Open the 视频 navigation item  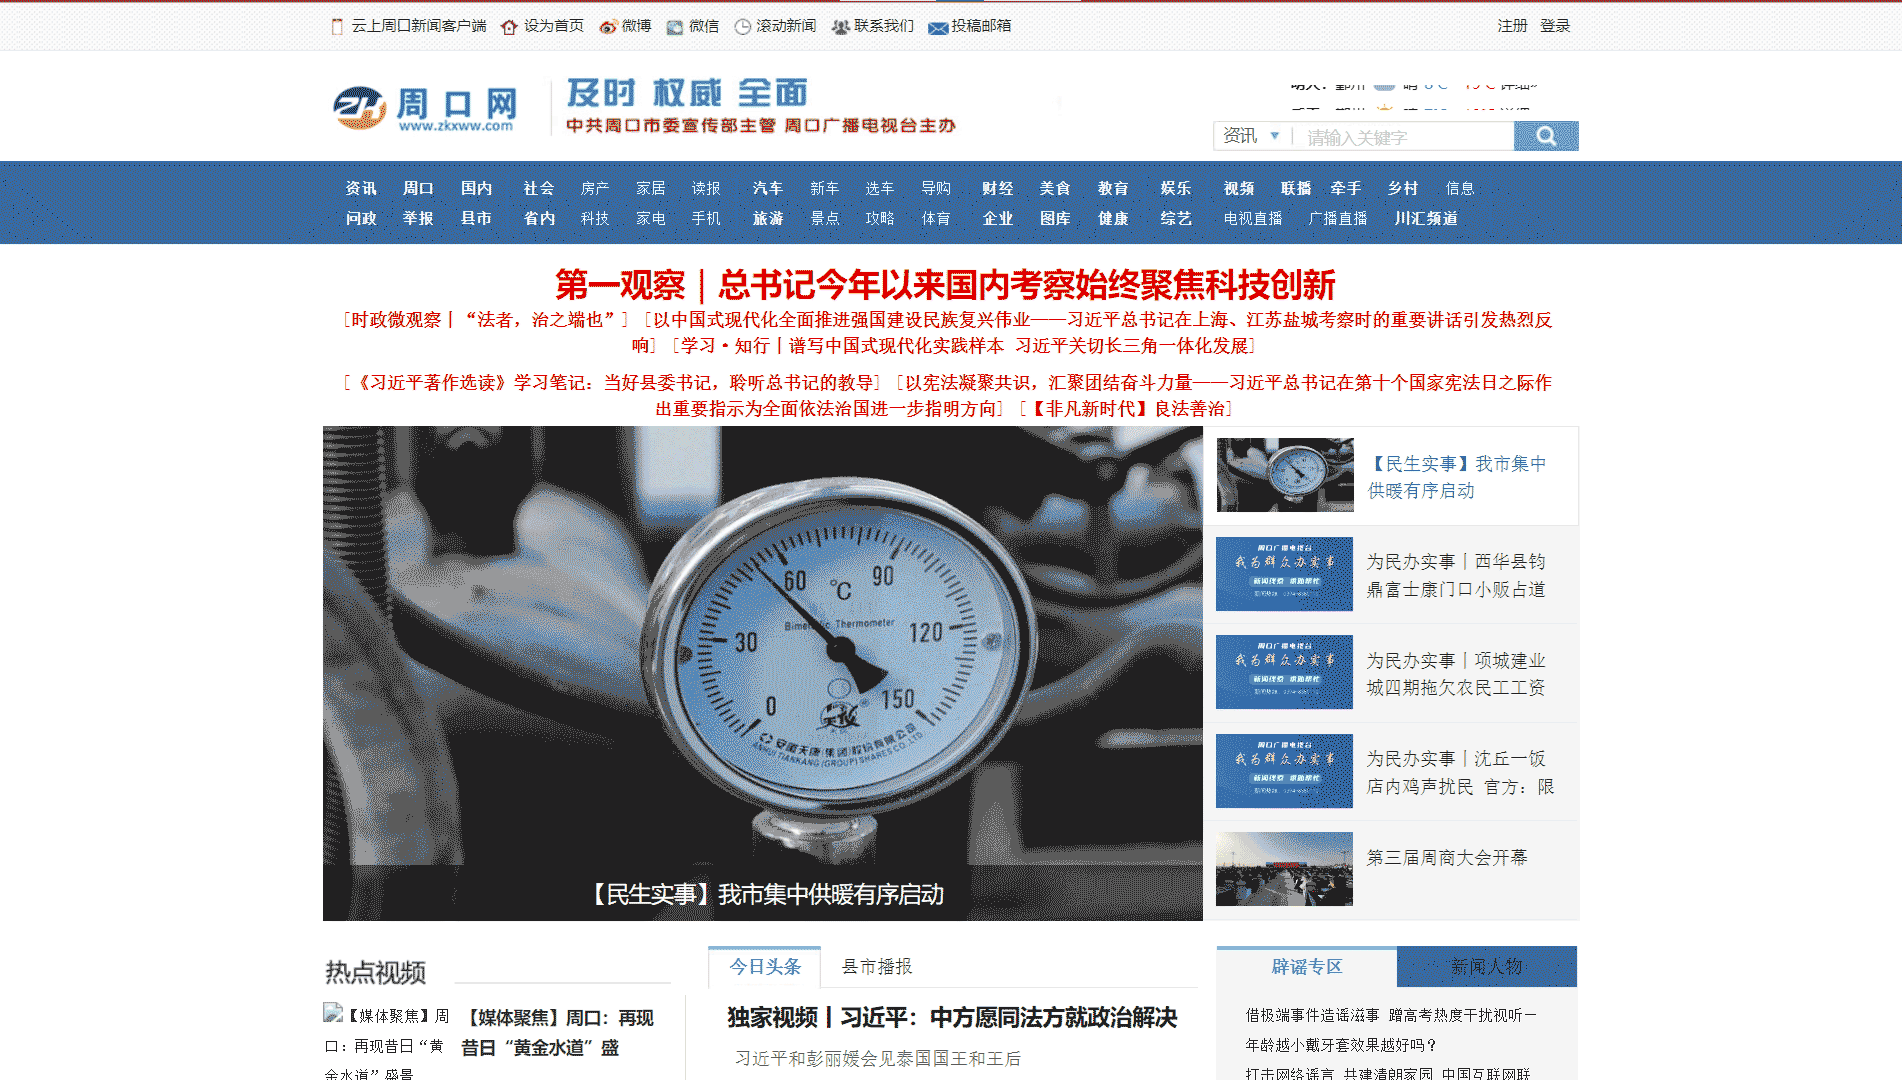[x=1239, y=188]
